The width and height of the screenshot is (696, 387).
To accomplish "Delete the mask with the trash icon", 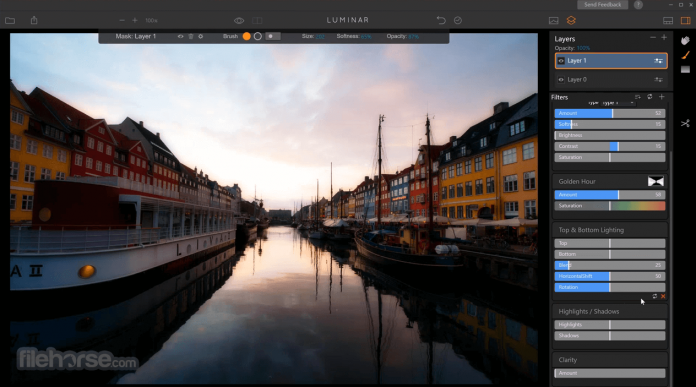I will pyautogui.click(x=191, y=36).
